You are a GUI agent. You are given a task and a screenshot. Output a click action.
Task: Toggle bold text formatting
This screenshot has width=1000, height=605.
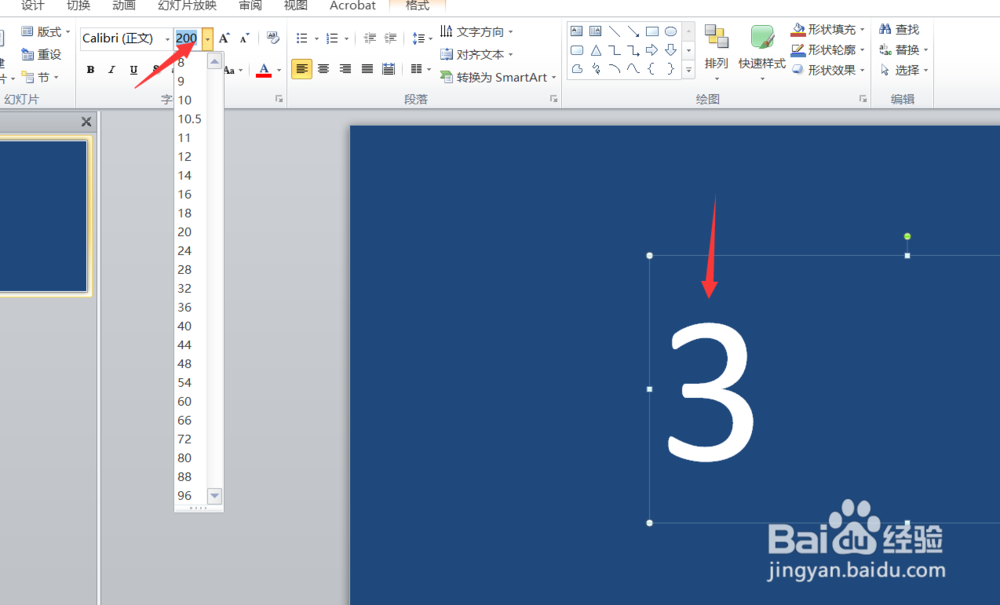[91, 69]
